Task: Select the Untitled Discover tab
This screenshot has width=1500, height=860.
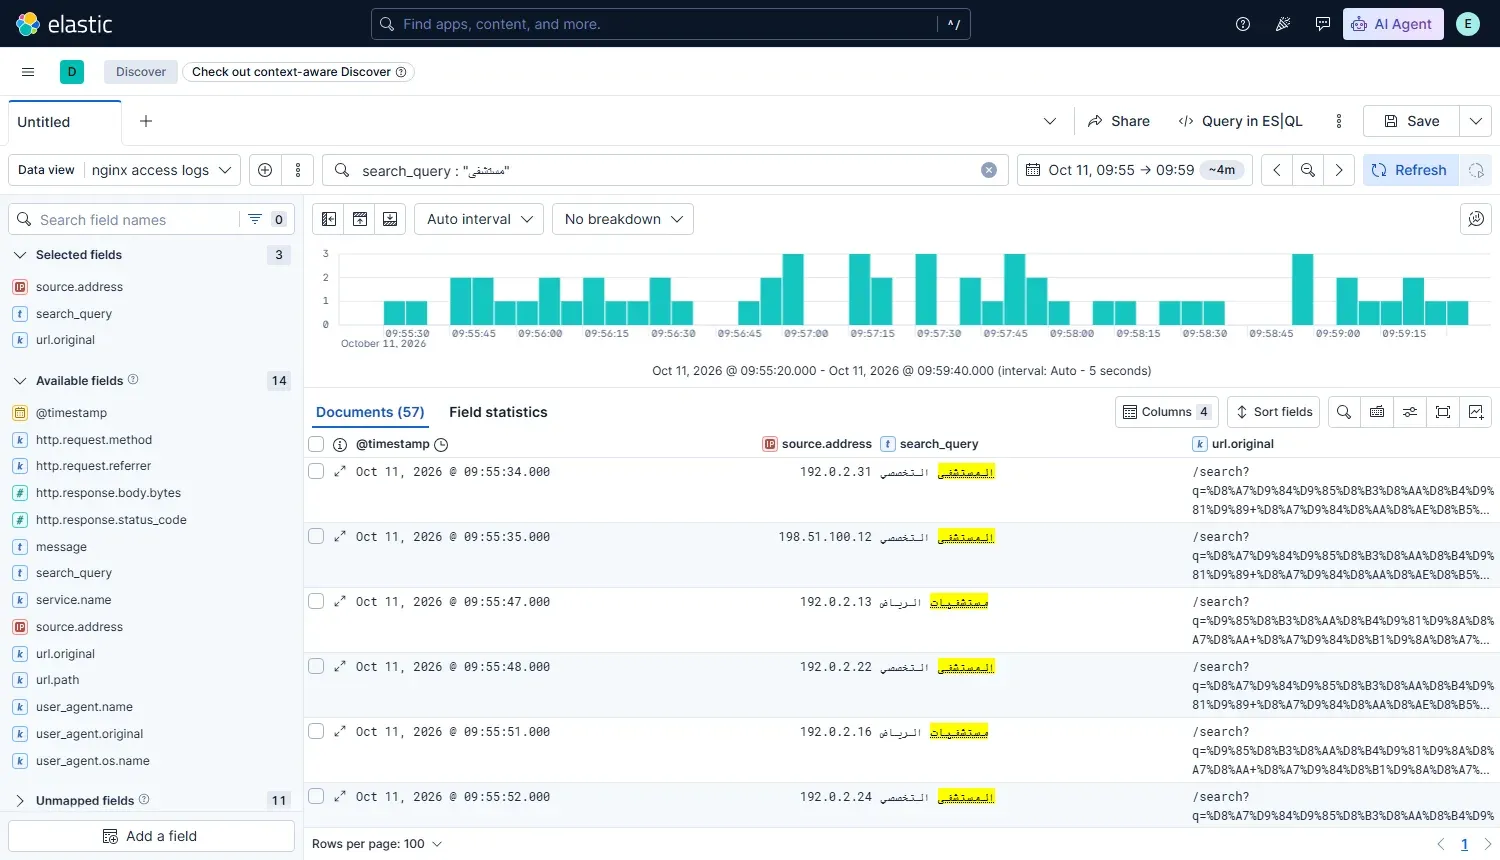Action: [x=65, y=122]
